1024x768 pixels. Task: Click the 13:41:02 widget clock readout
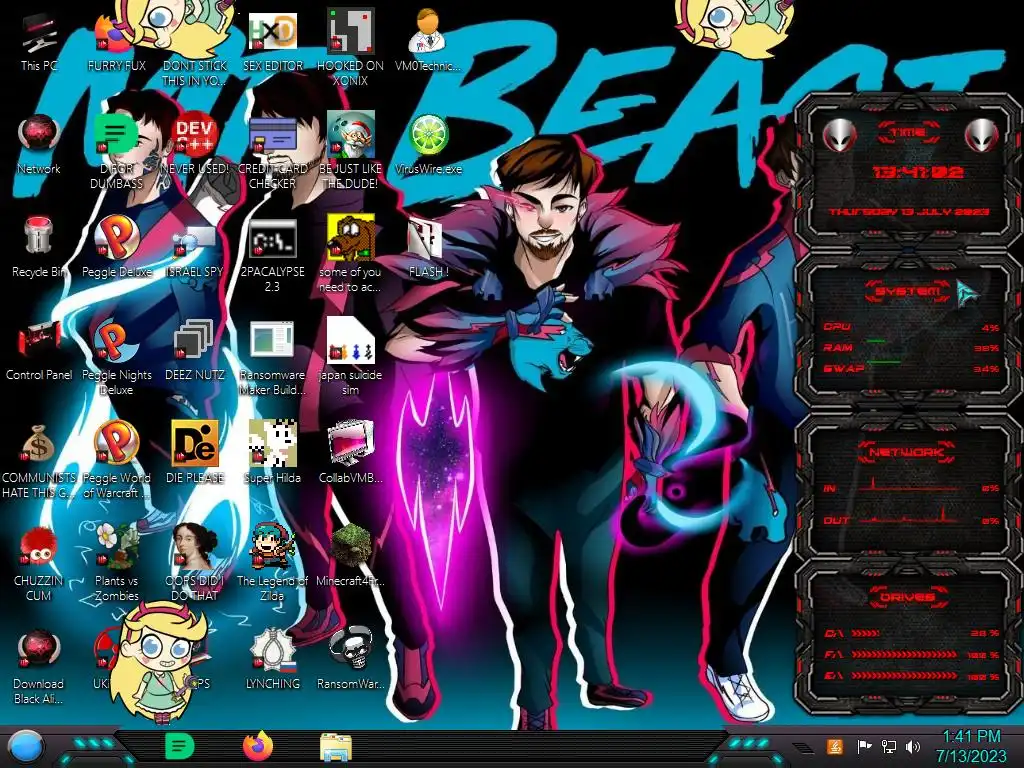(918, 172)
